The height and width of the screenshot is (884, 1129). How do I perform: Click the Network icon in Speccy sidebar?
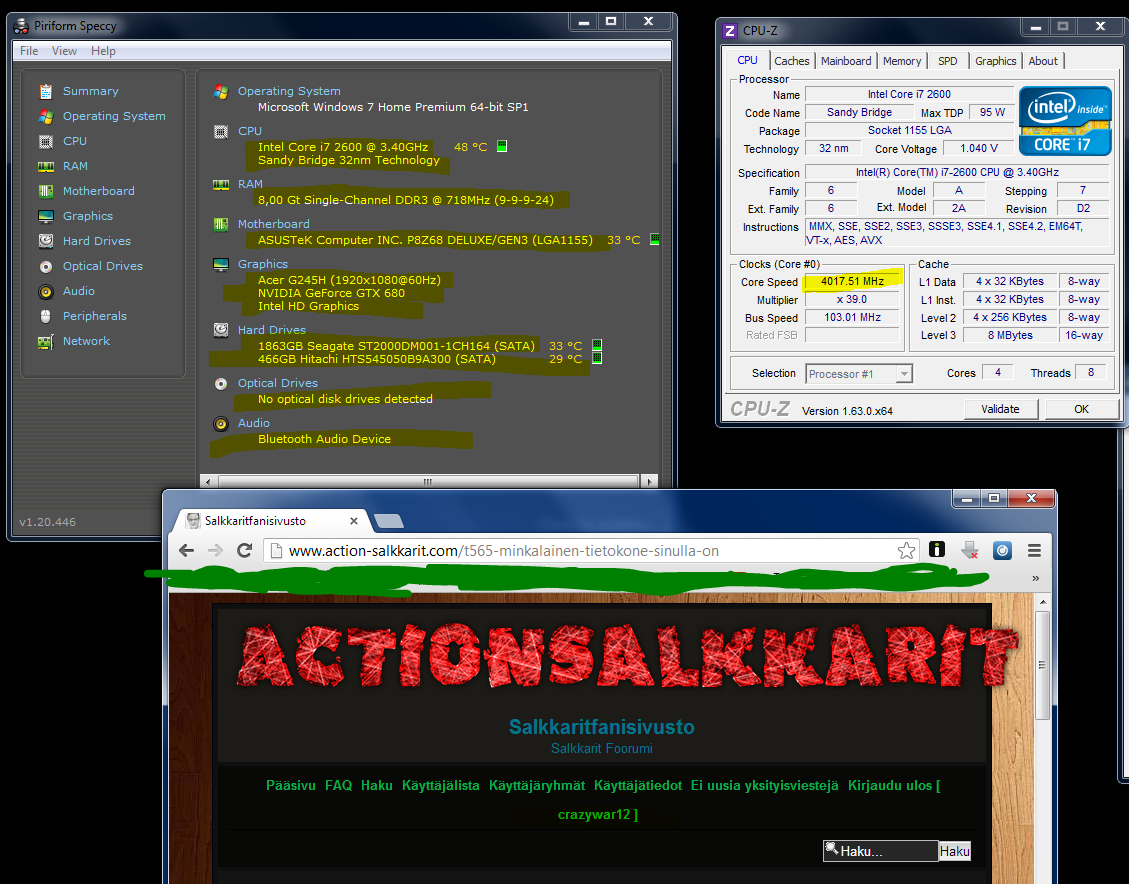[46, 341]
